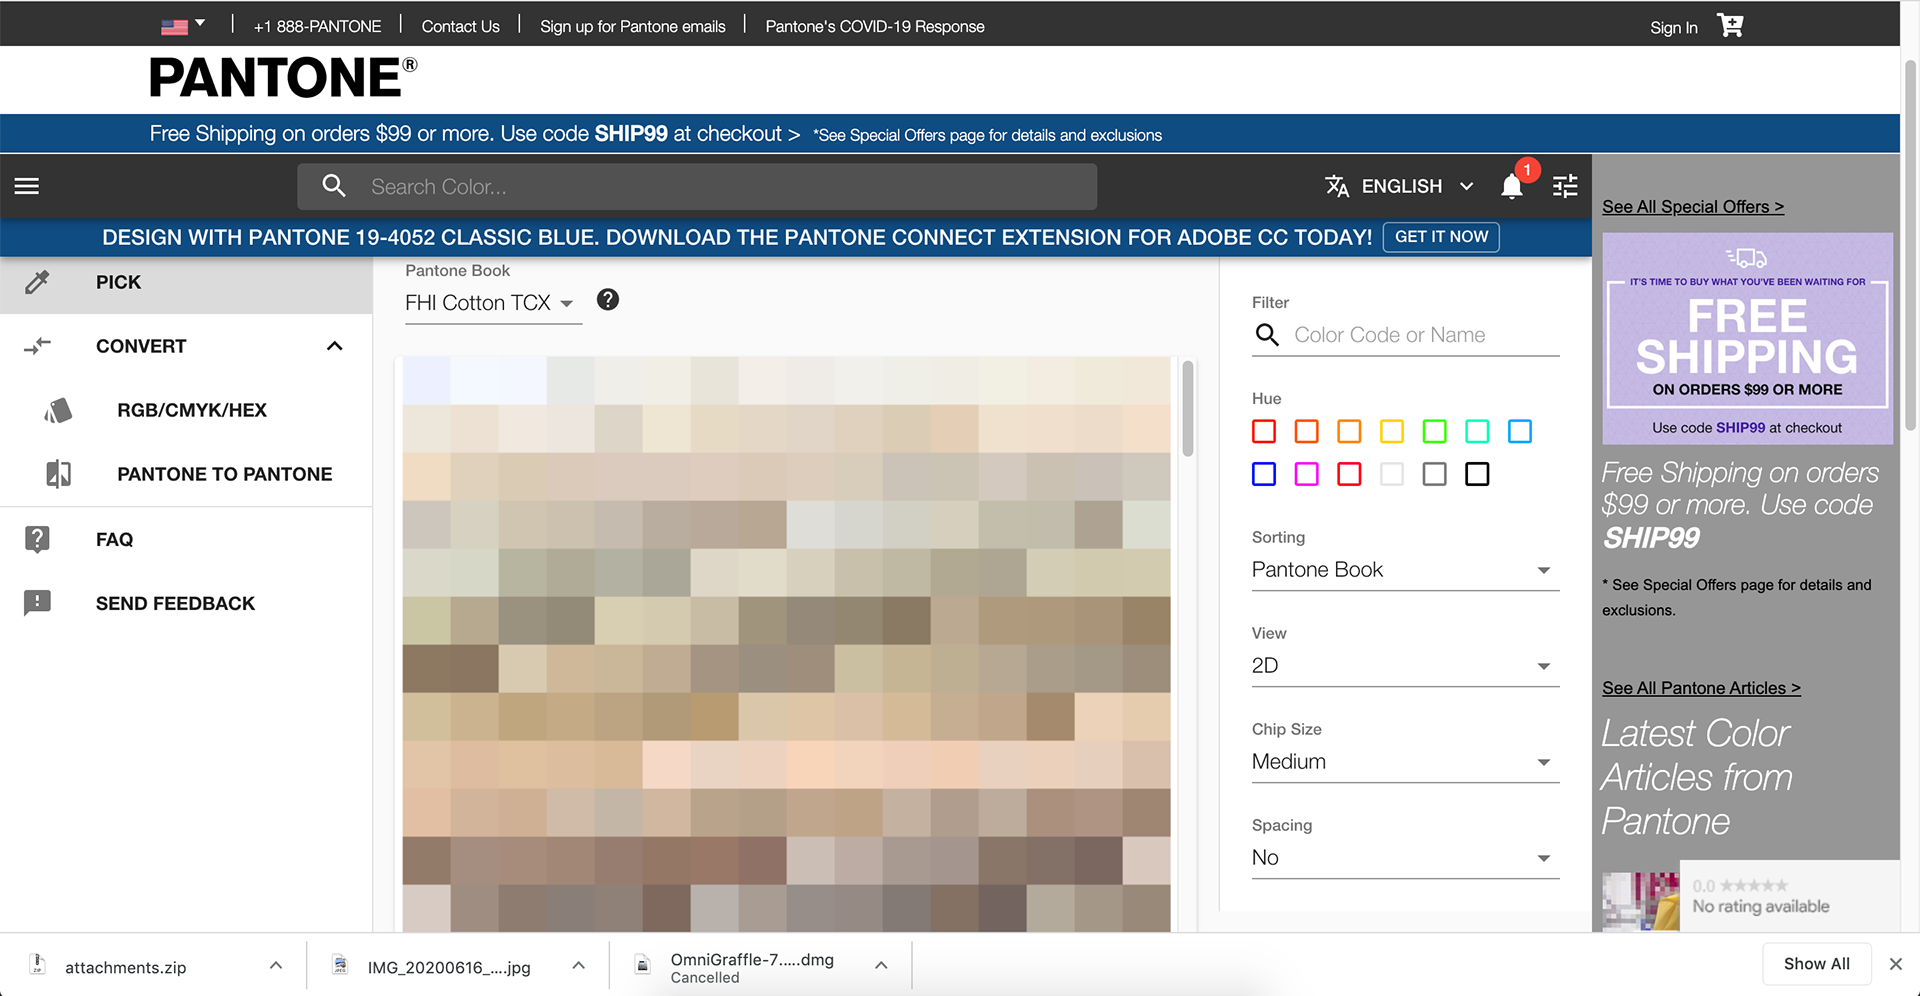Click Sign up for Pantone emails link
This screenshot has width=1920, height=996.
pyautogui.click(x=633, y=27)
